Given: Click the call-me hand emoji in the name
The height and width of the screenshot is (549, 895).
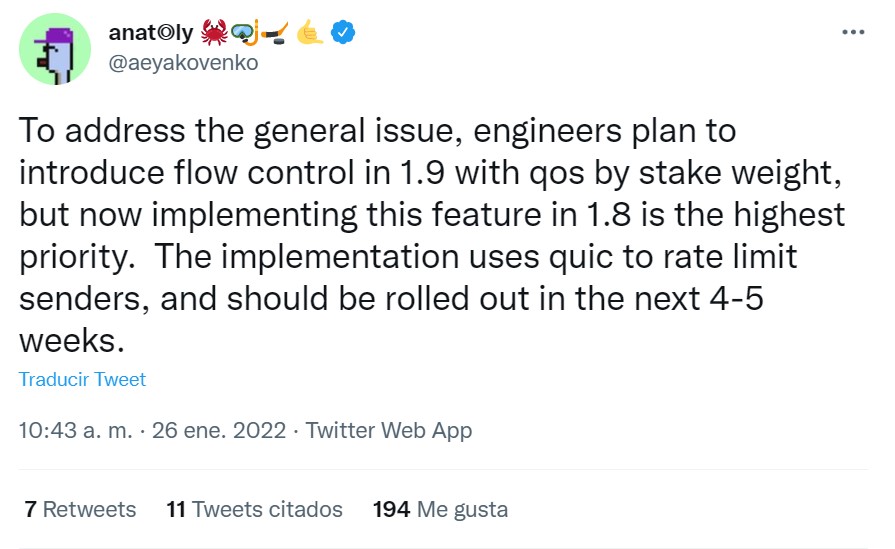Looking at the screenshot, I should (x=310, y=33).
